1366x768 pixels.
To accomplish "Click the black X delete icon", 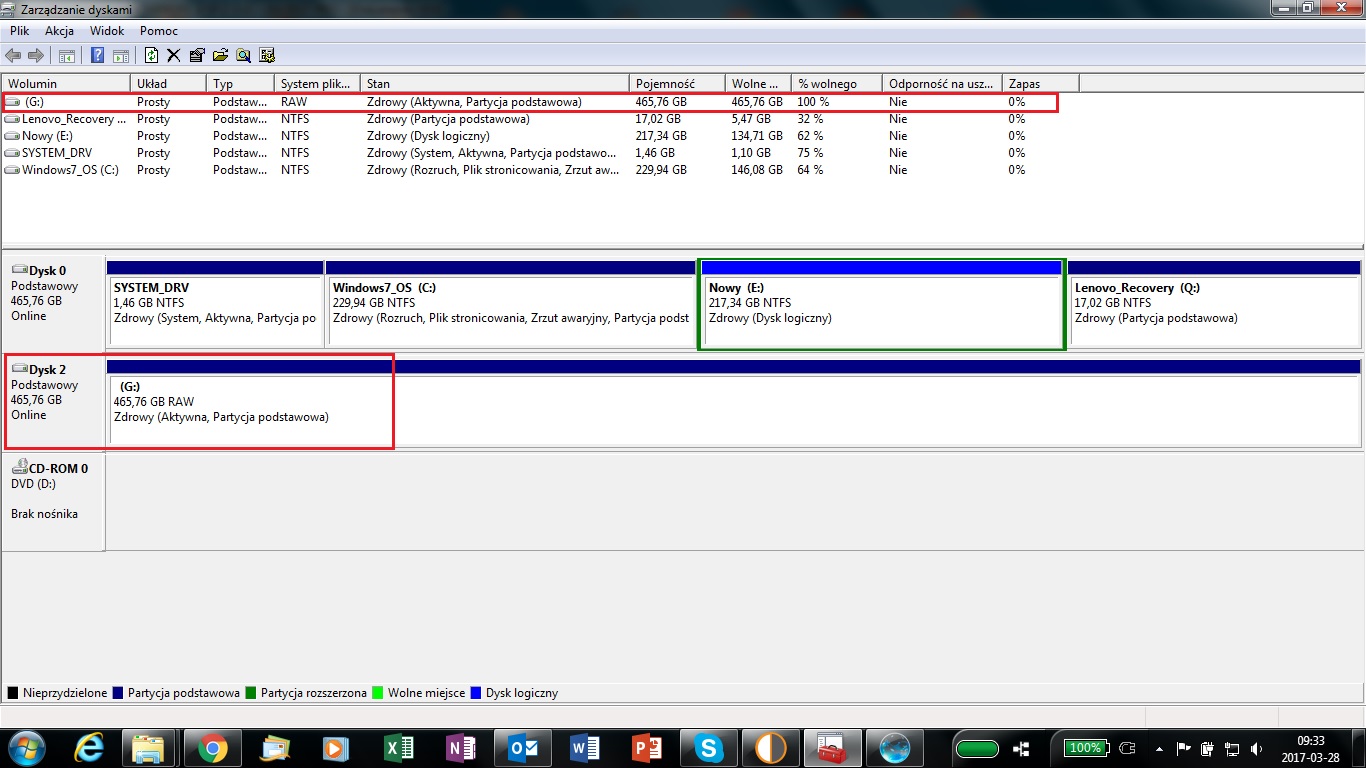I will 174,55.
